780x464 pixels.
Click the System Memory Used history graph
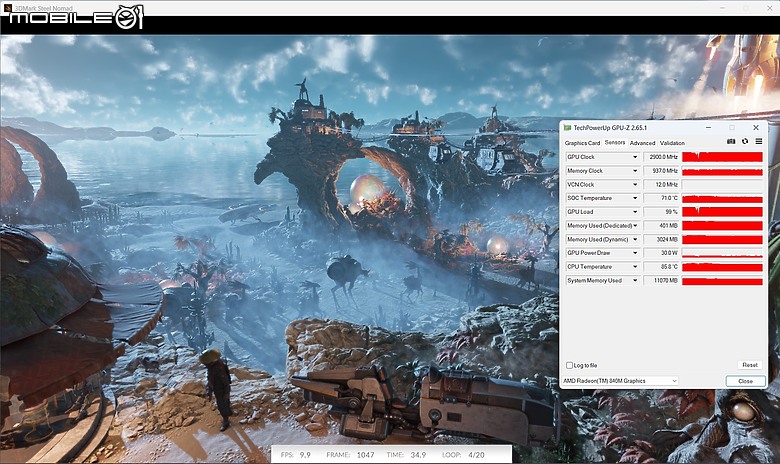(x=722, y=281)
